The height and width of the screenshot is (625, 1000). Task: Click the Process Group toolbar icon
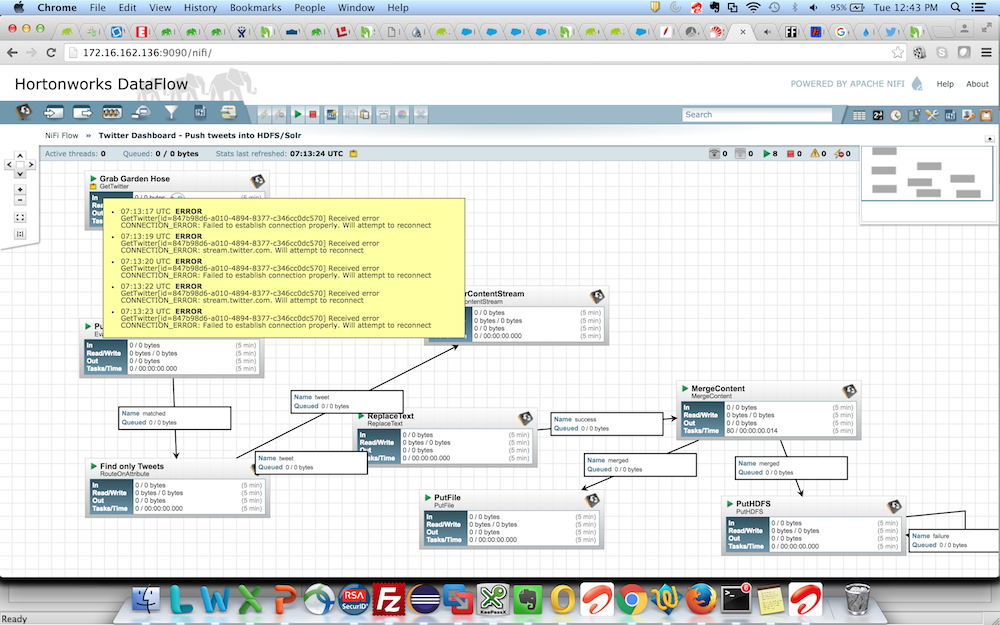point(111,113)
